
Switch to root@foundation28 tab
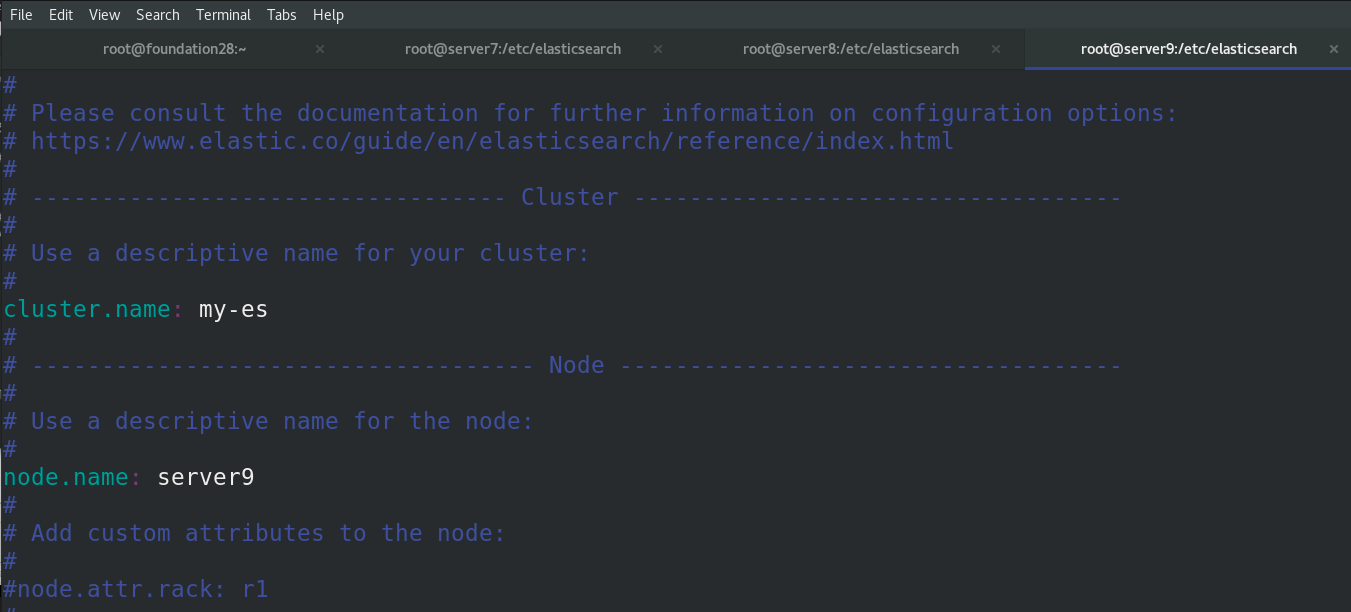click(174, 49)
